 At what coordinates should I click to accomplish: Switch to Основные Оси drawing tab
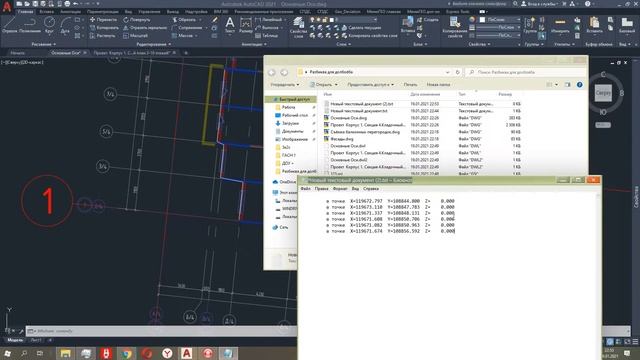(x=65, y=53)
